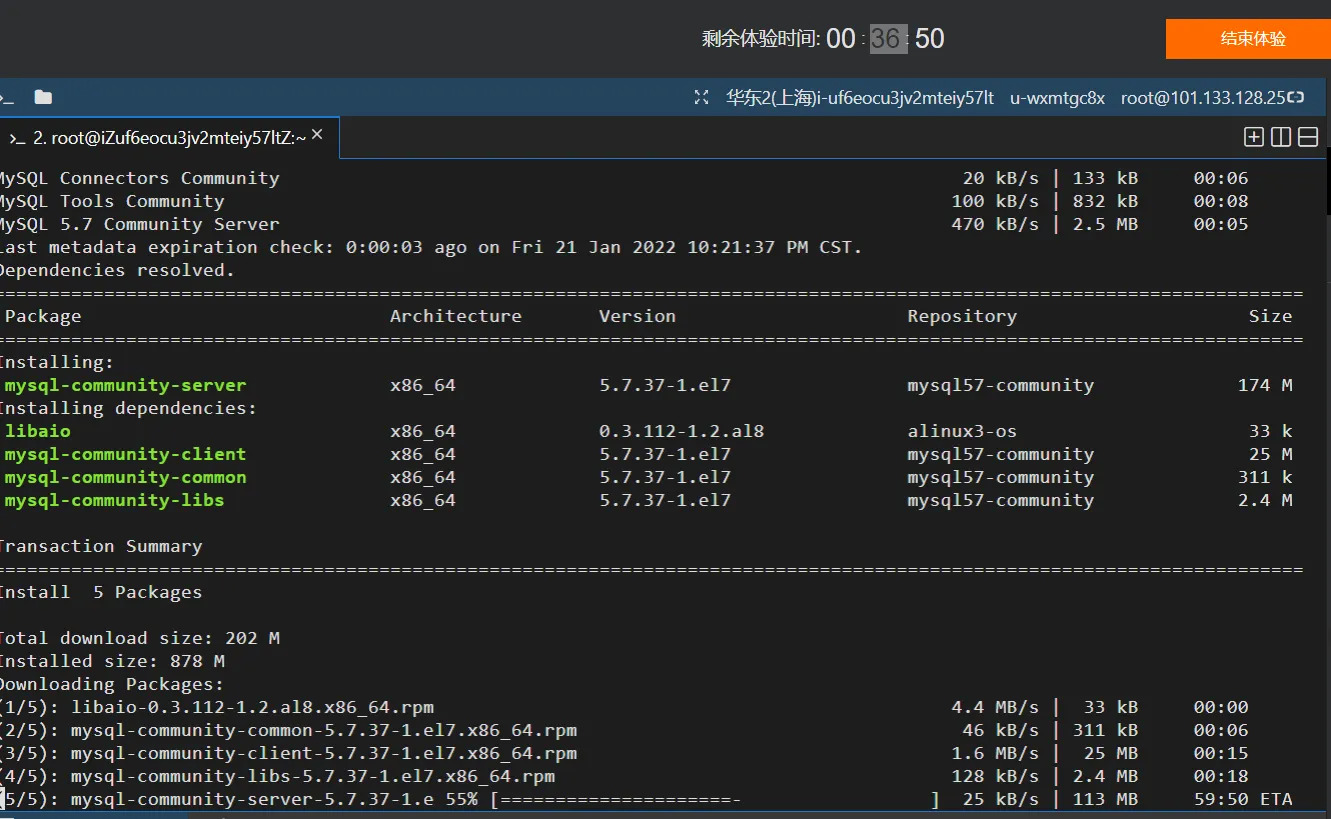Click the 剩余体验时间 remaining time label
The image size is (1331, 819).
pyautogui.click(x=760, y=39)
